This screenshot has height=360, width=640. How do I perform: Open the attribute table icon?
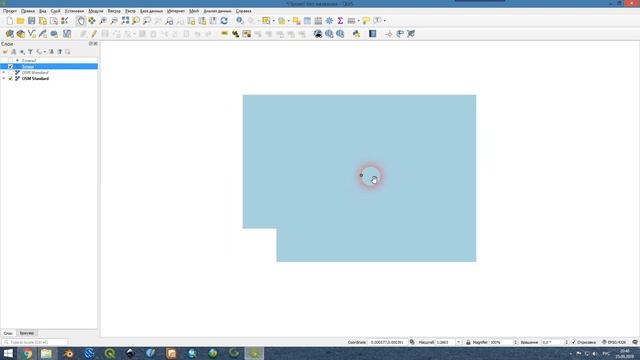point(307,20)
